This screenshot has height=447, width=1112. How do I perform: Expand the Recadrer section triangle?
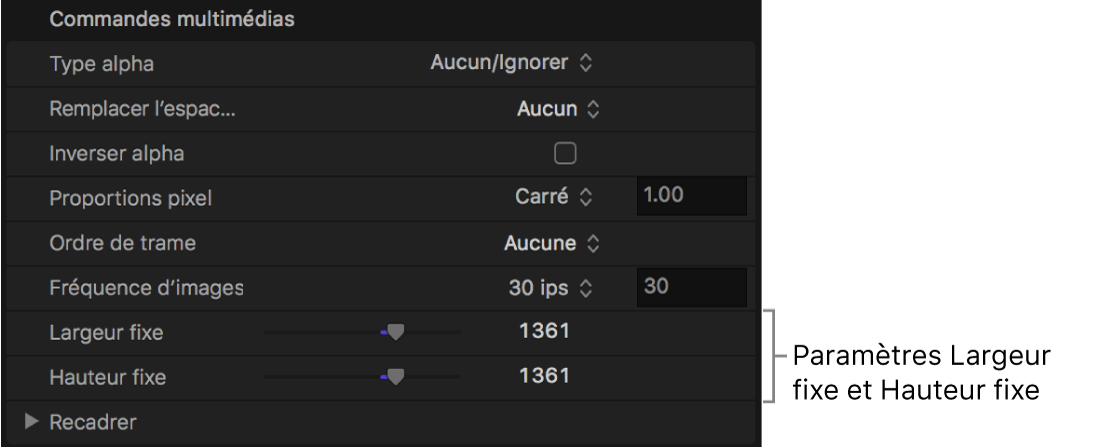pos(31,422)
